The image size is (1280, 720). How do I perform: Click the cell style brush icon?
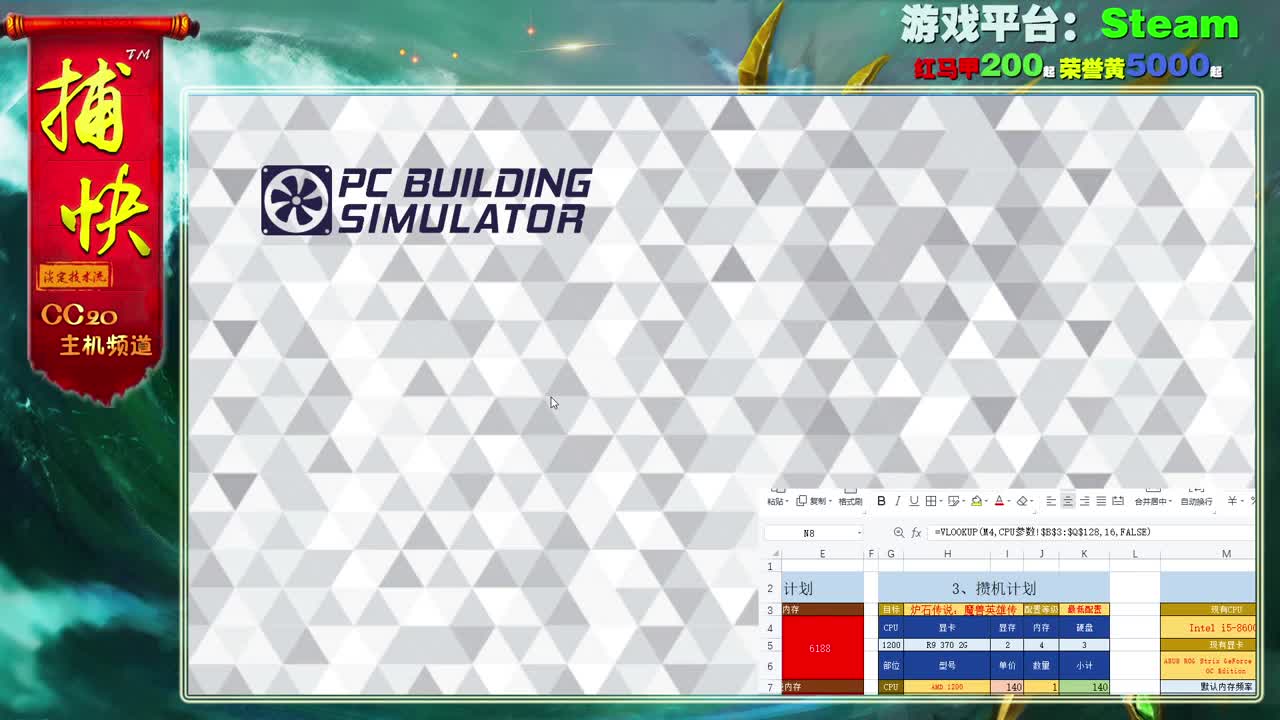pos(953,501)
